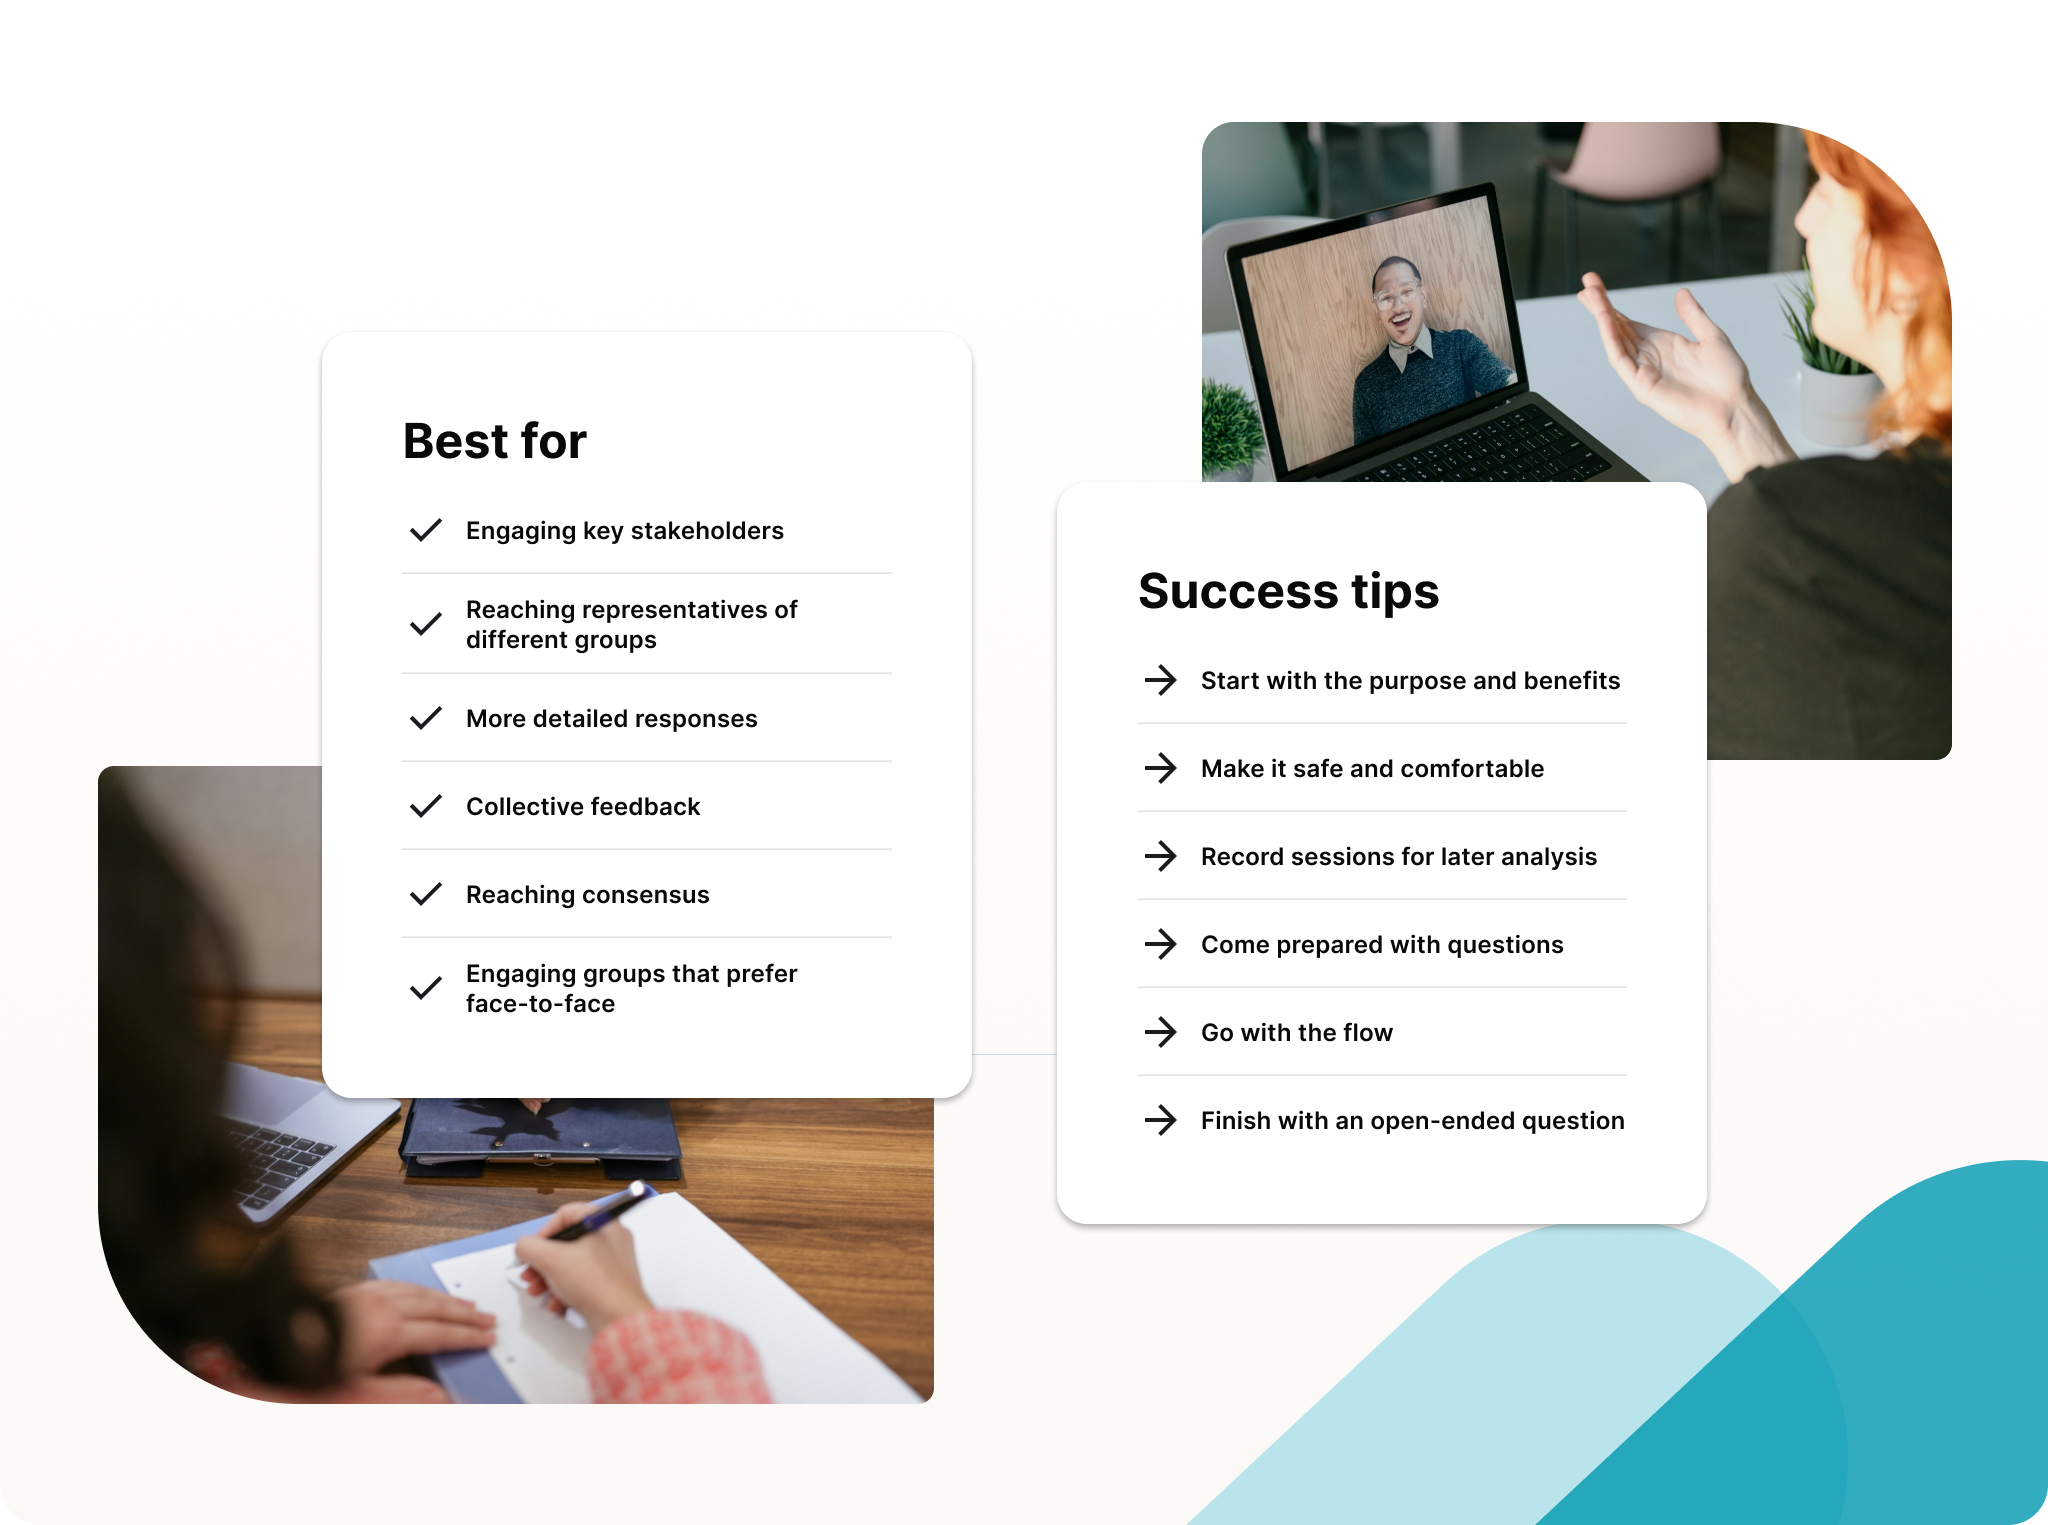This screenshot has height=1525, width=2048.
Task: Click the arrow icon for 'Come prepared with questions'
Action: (x=1163, y=944)
